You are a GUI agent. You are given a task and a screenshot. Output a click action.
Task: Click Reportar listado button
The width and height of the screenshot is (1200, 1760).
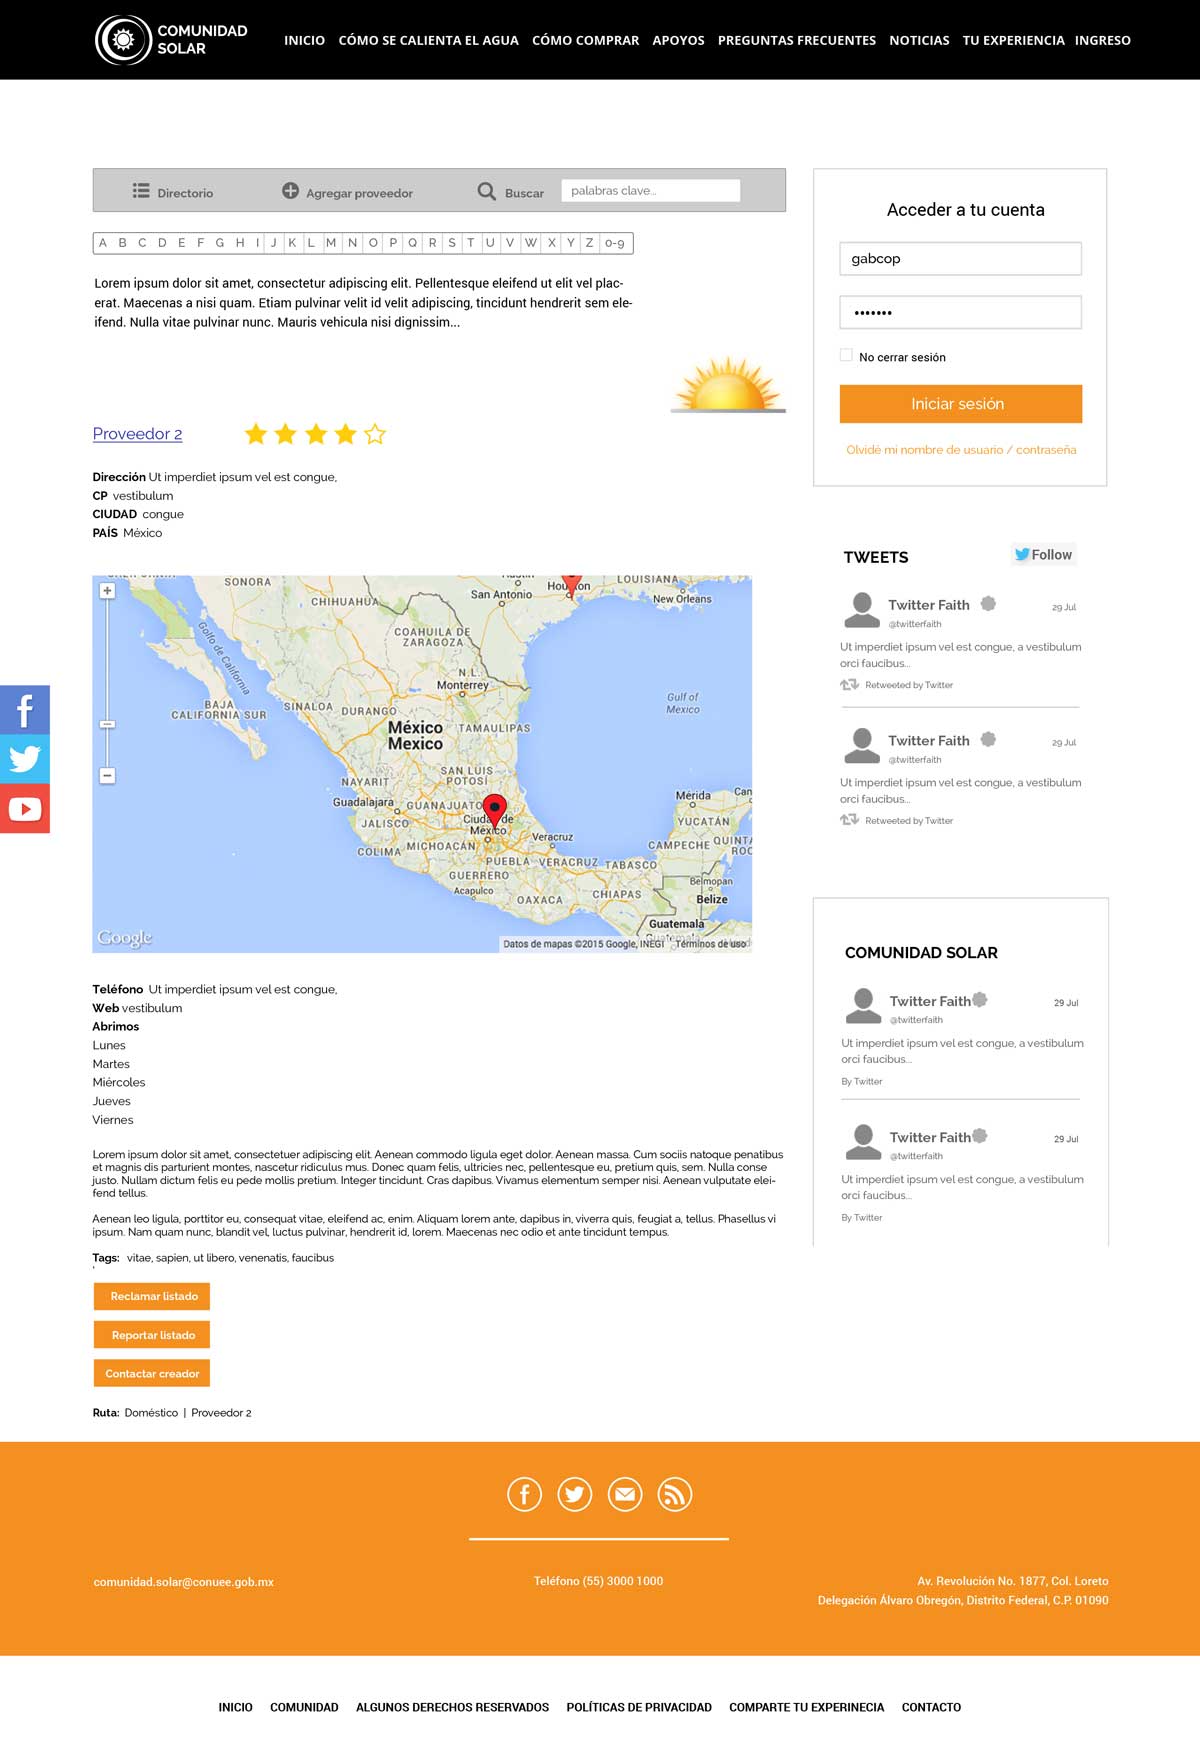(152, 1335)
